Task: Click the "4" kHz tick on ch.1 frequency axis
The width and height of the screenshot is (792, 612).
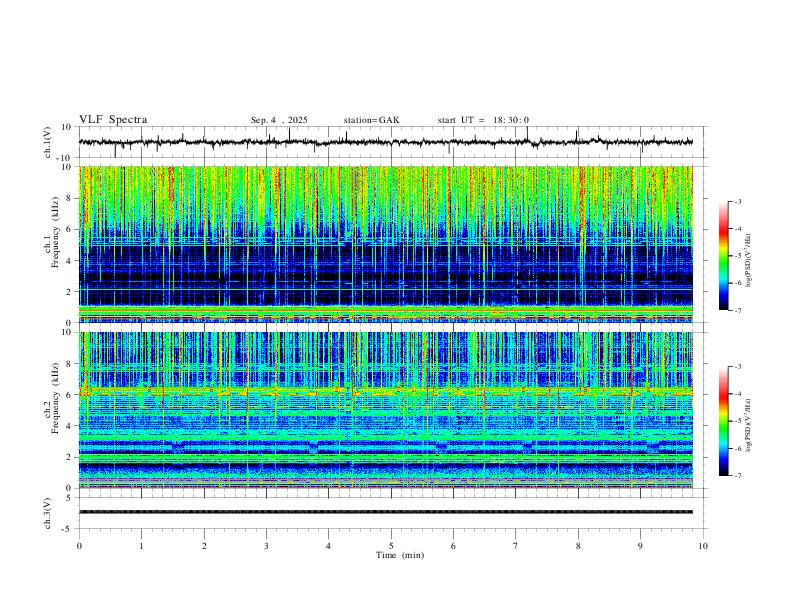Action: [x=69, y=260]
